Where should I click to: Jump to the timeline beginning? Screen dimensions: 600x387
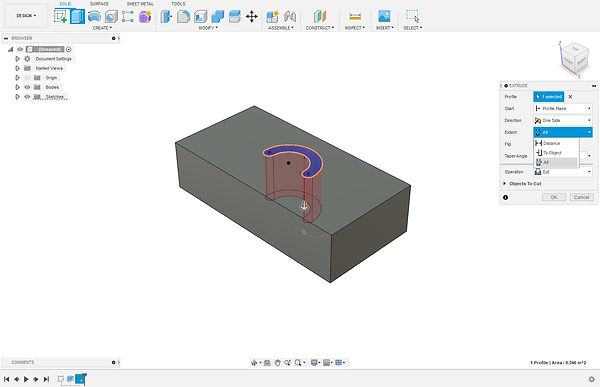7,379
